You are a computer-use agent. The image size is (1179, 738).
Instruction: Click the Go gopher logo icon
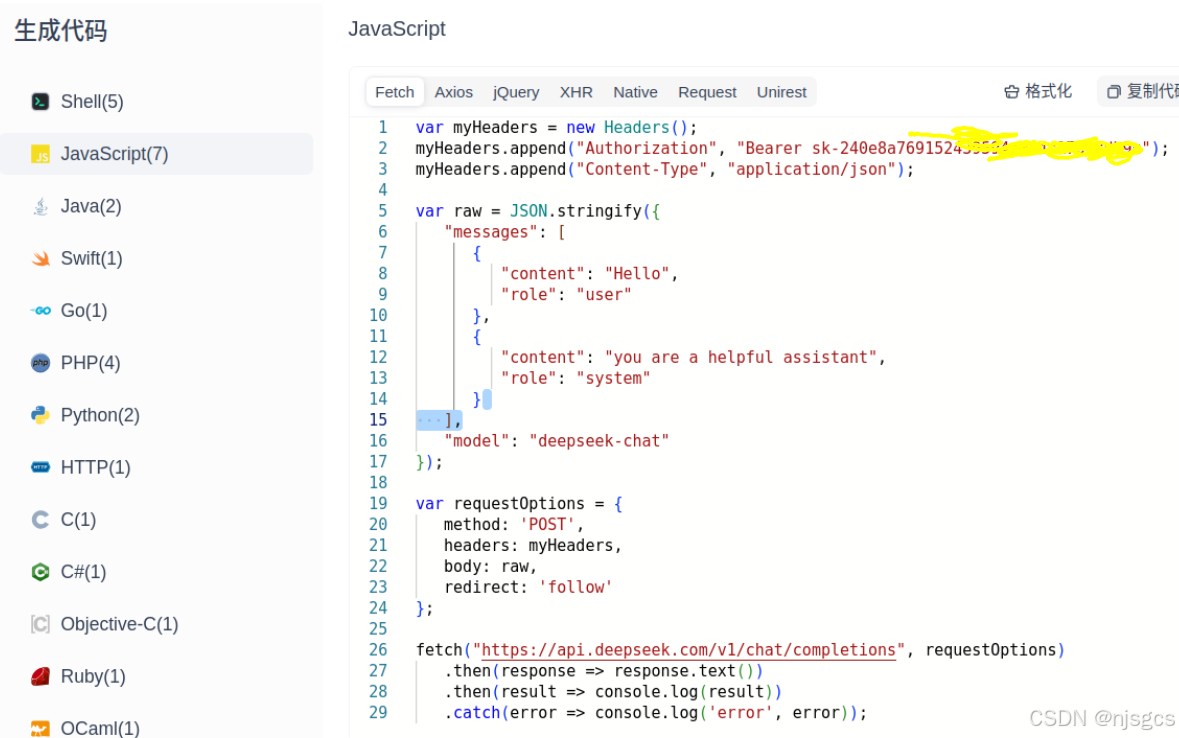[41, 311]
